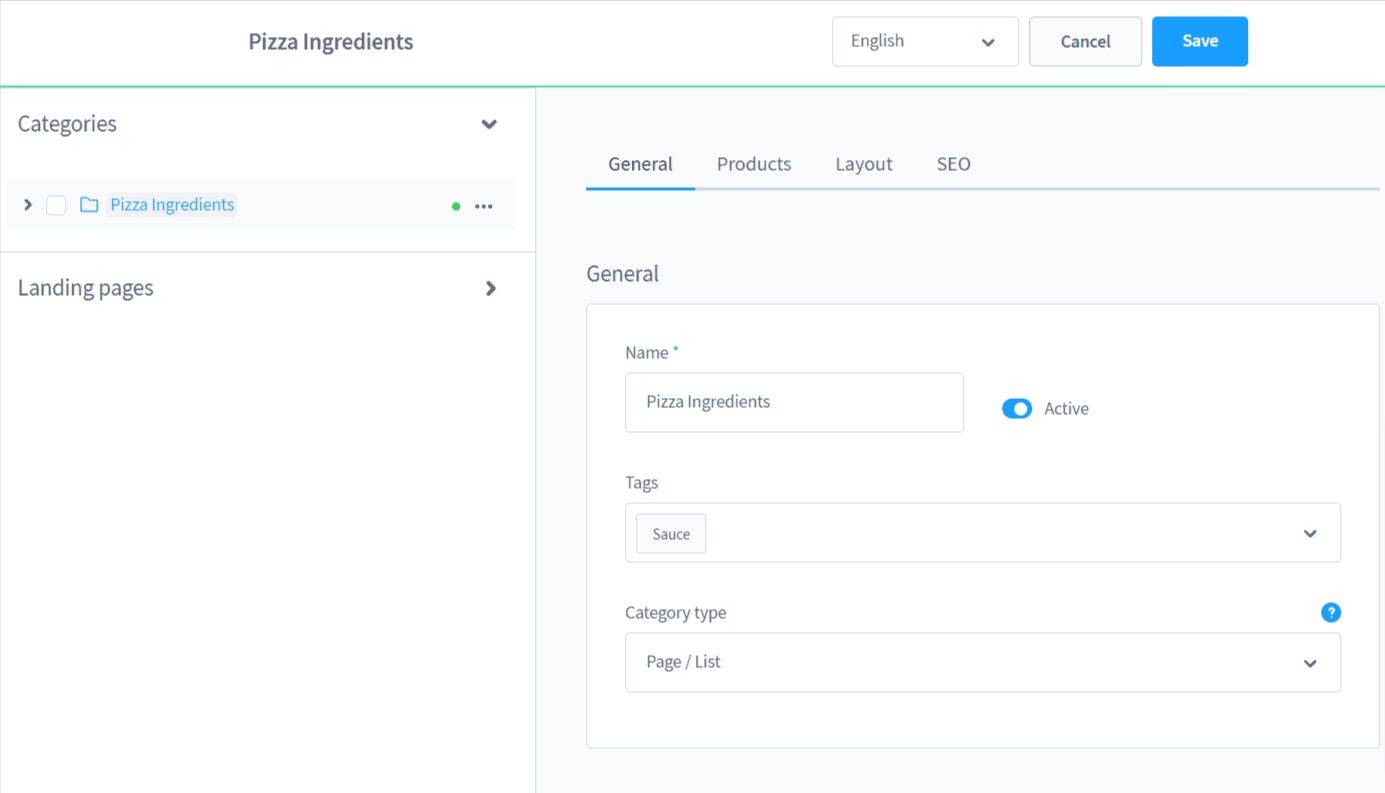
Task: Toggle selection of the Pizza Ingredients category
Action: (56, 205)
